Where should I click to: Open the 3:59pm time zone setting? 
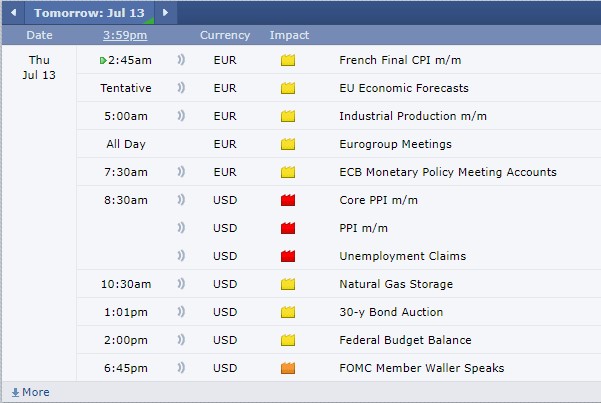point(125,35)
